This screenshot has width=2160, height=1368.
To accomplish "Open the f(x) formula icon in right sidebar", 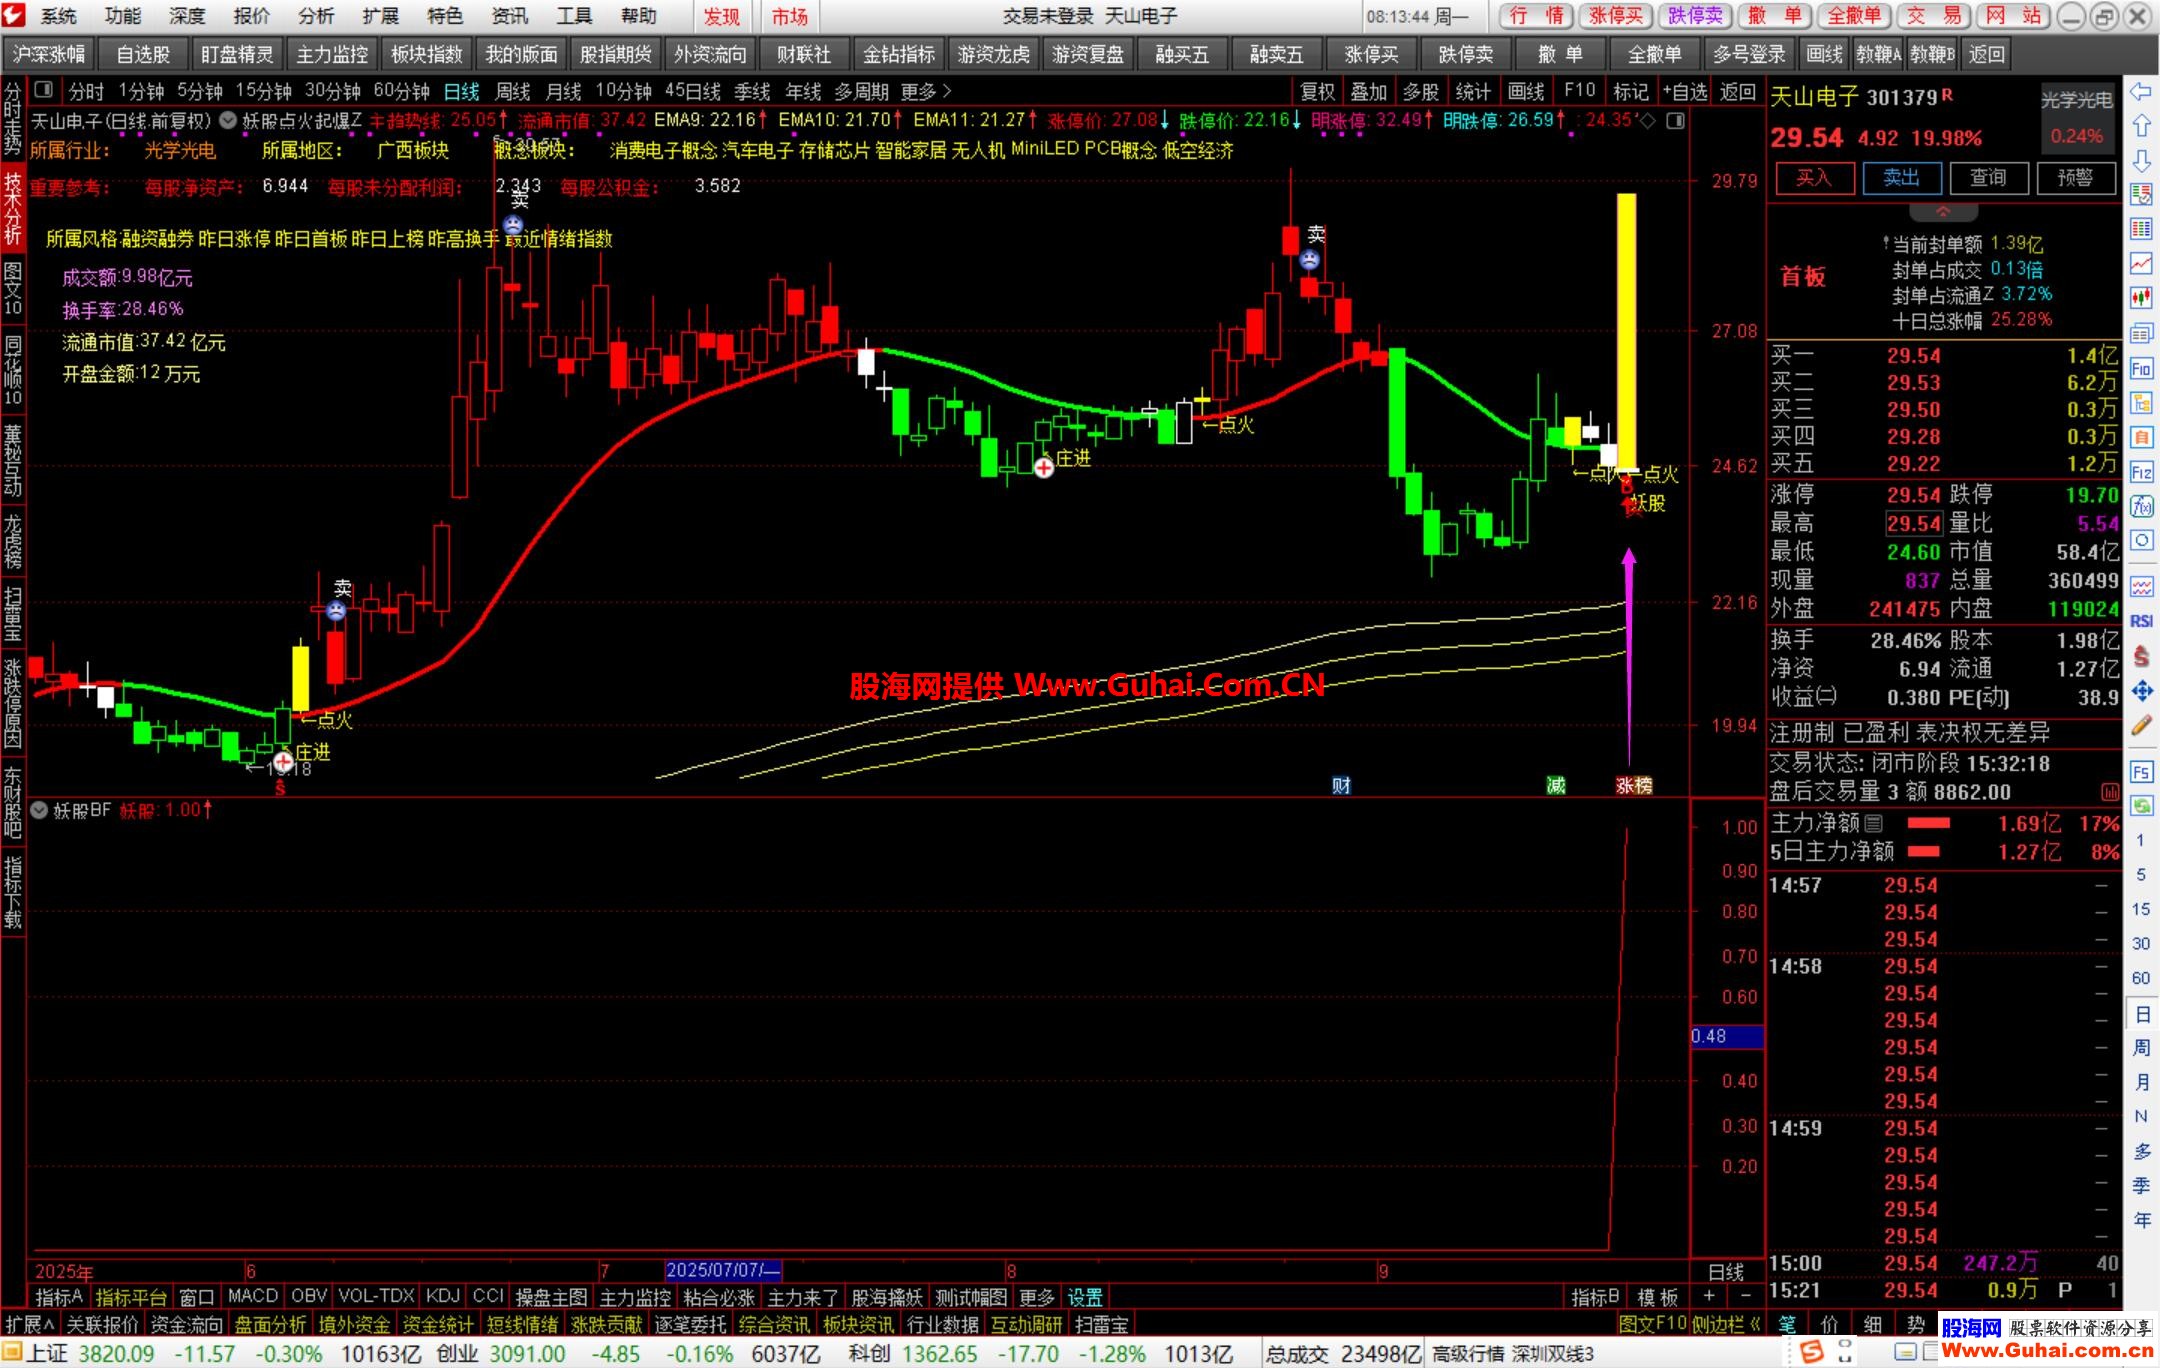I will [x=2141, y=506].
